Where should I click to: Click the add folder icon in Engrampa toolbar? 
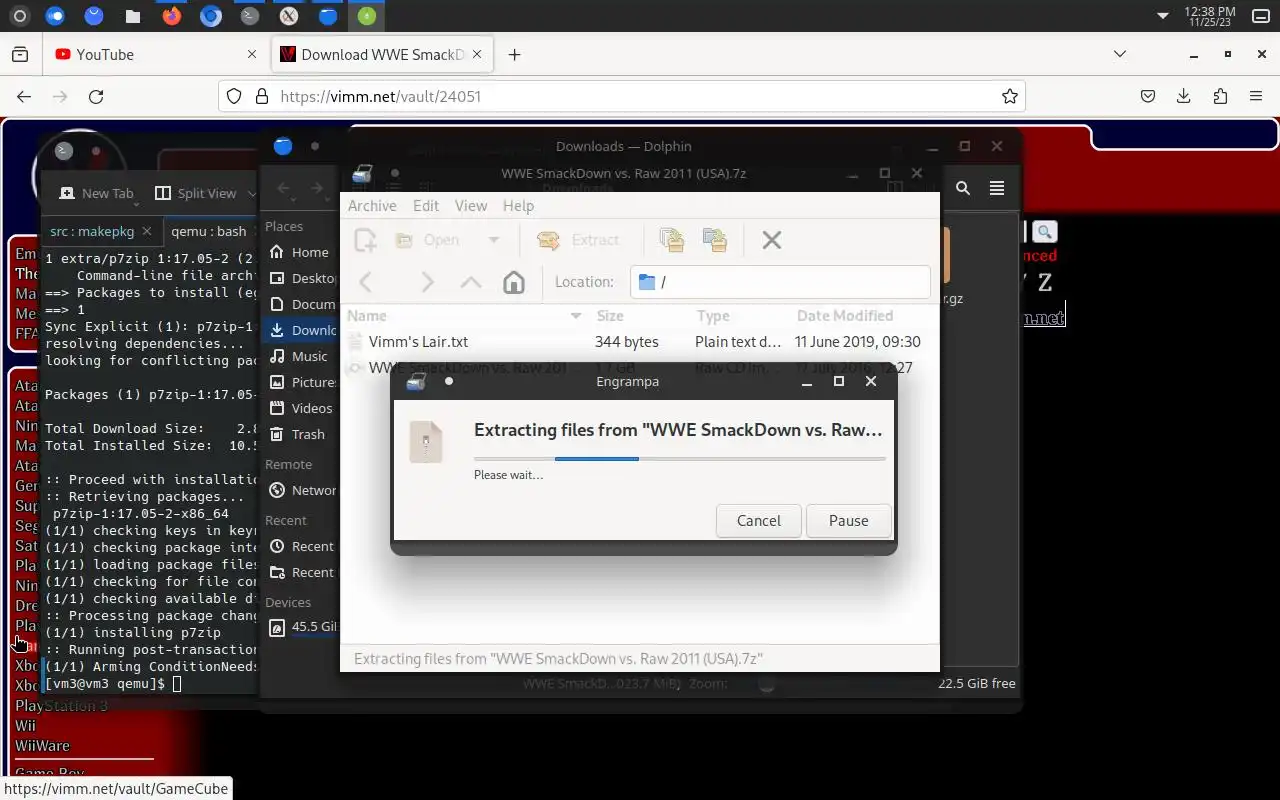click(715, 240)
